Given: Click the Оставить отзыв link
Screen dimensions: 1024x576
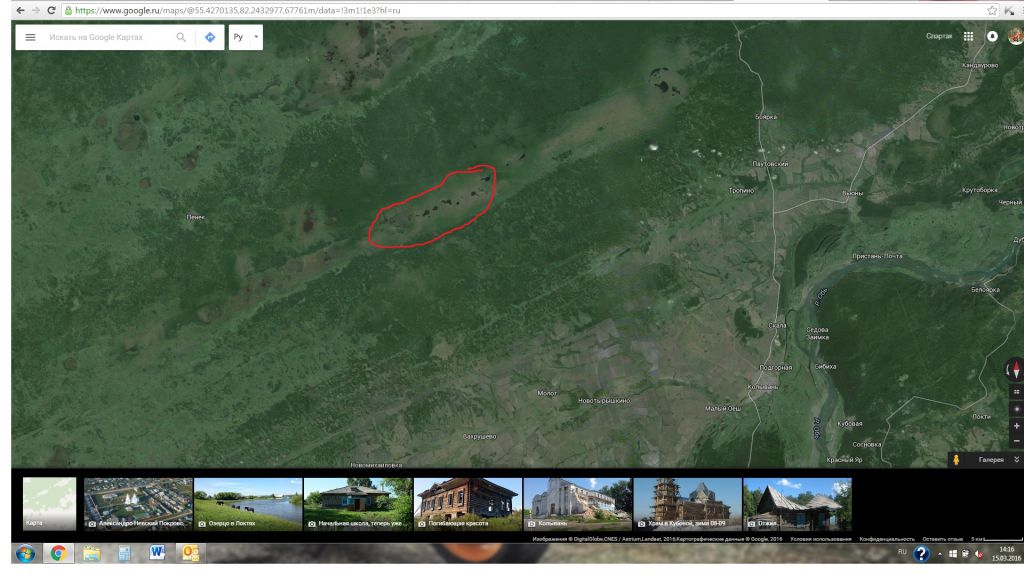Looking at the screenshot, I should pyautogui.click(x=942, y=540).
